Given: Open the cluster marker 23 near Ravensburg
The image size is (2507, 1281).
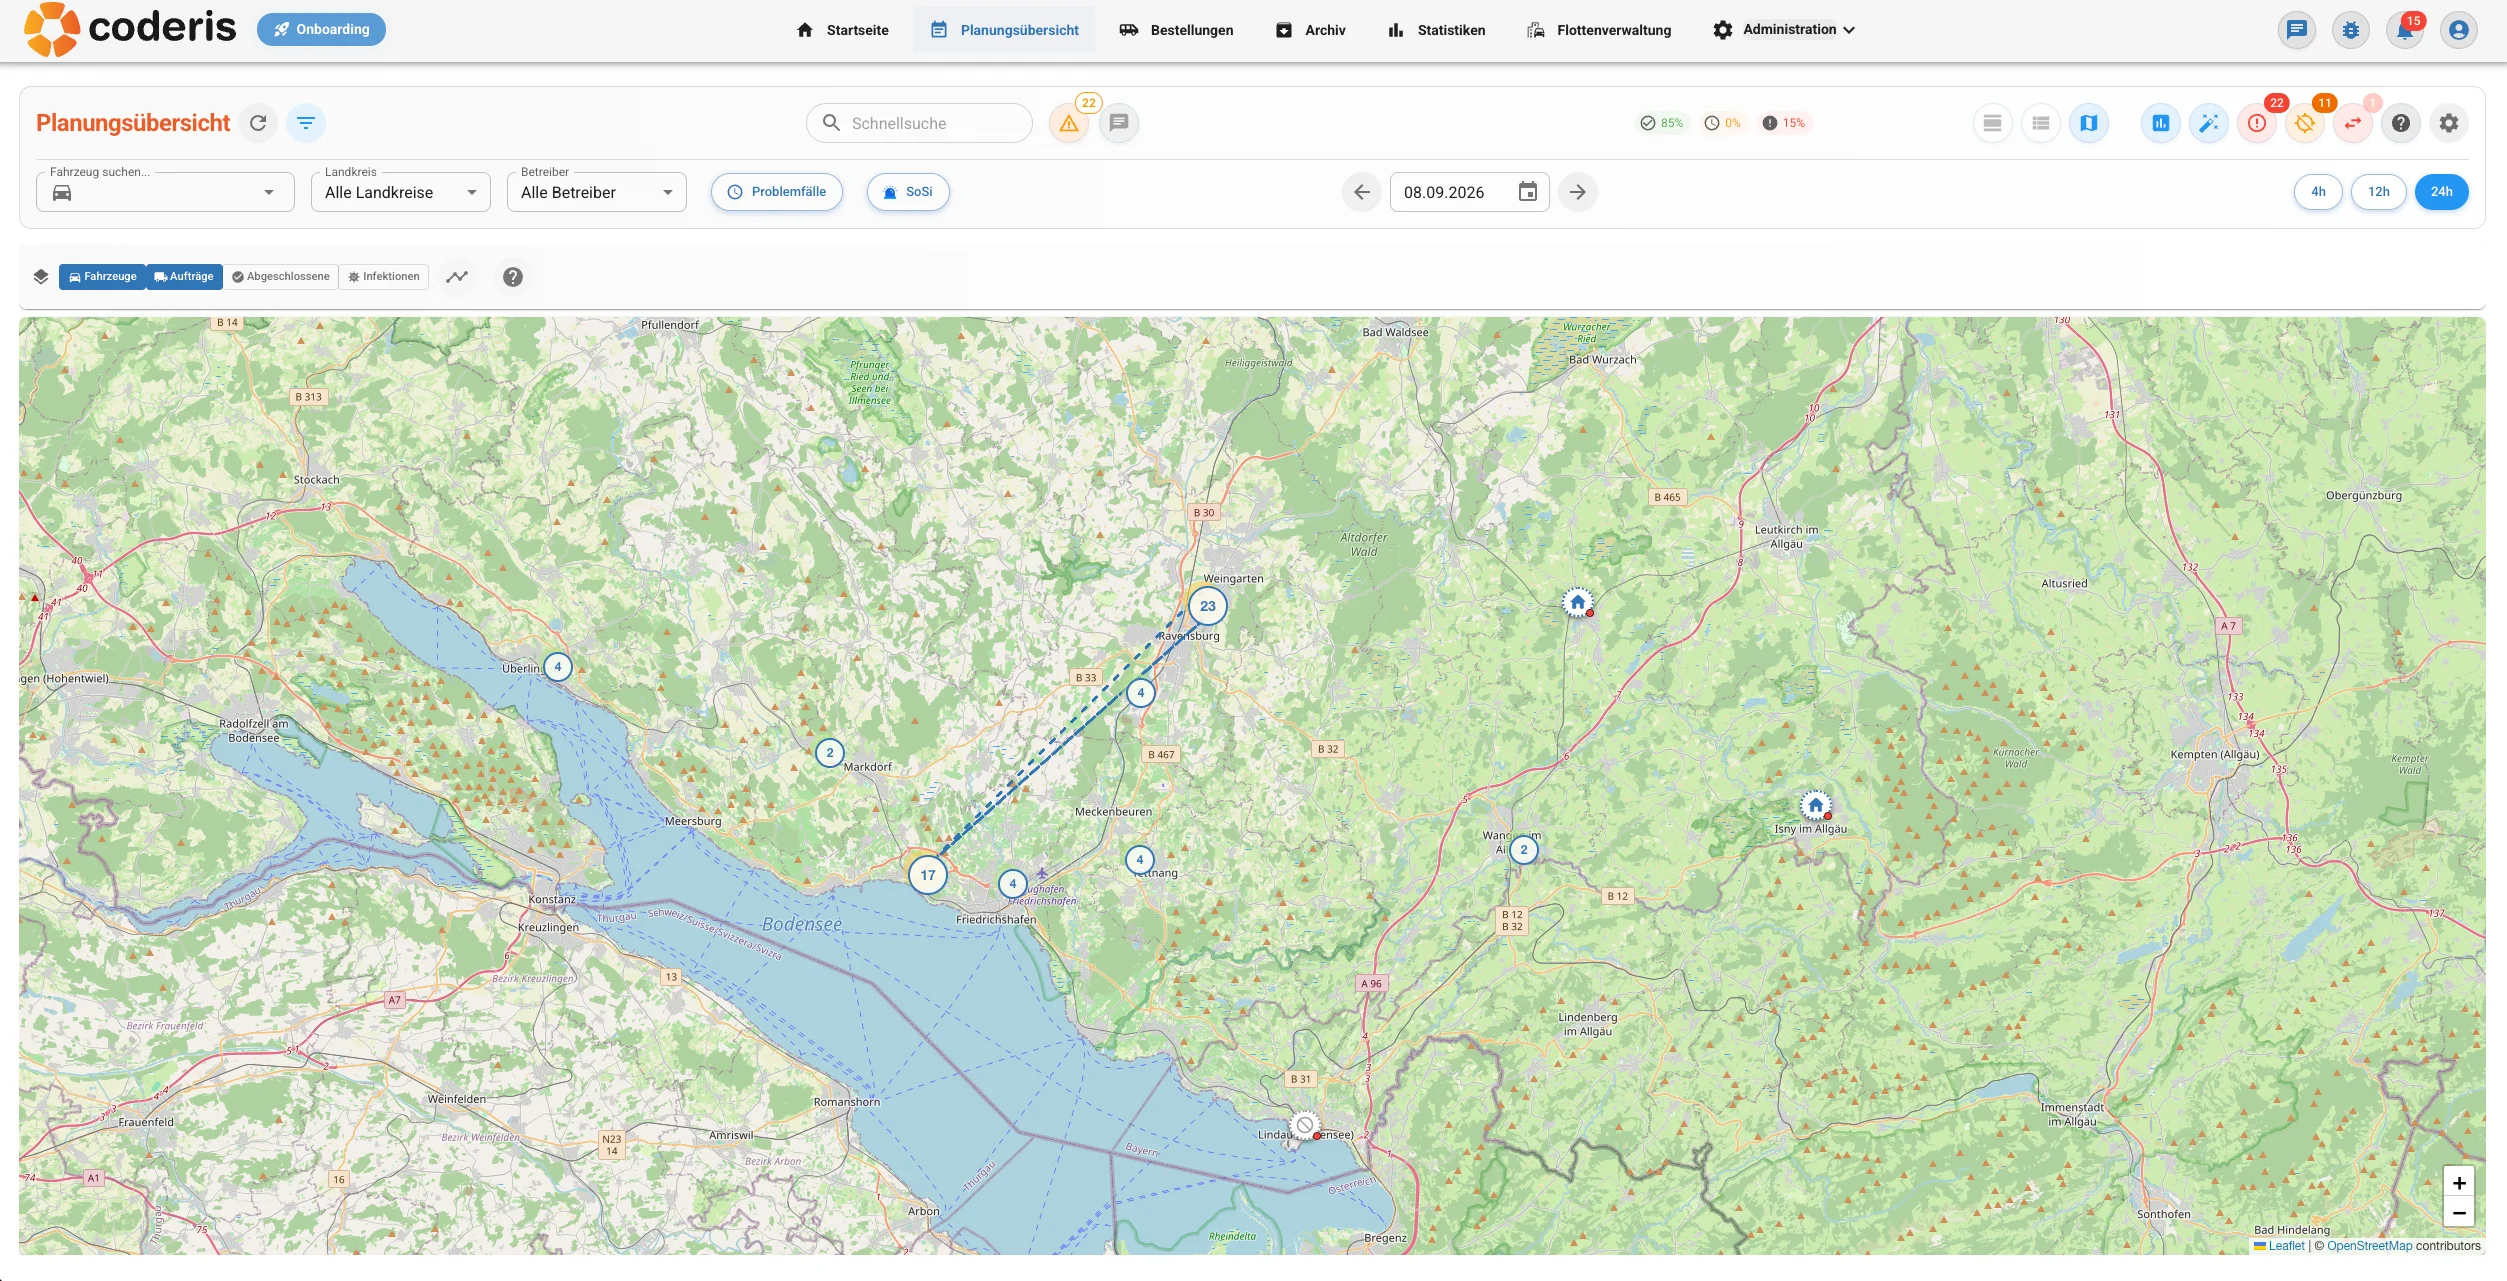Looking at the screenshot, I should (1208, 606).
